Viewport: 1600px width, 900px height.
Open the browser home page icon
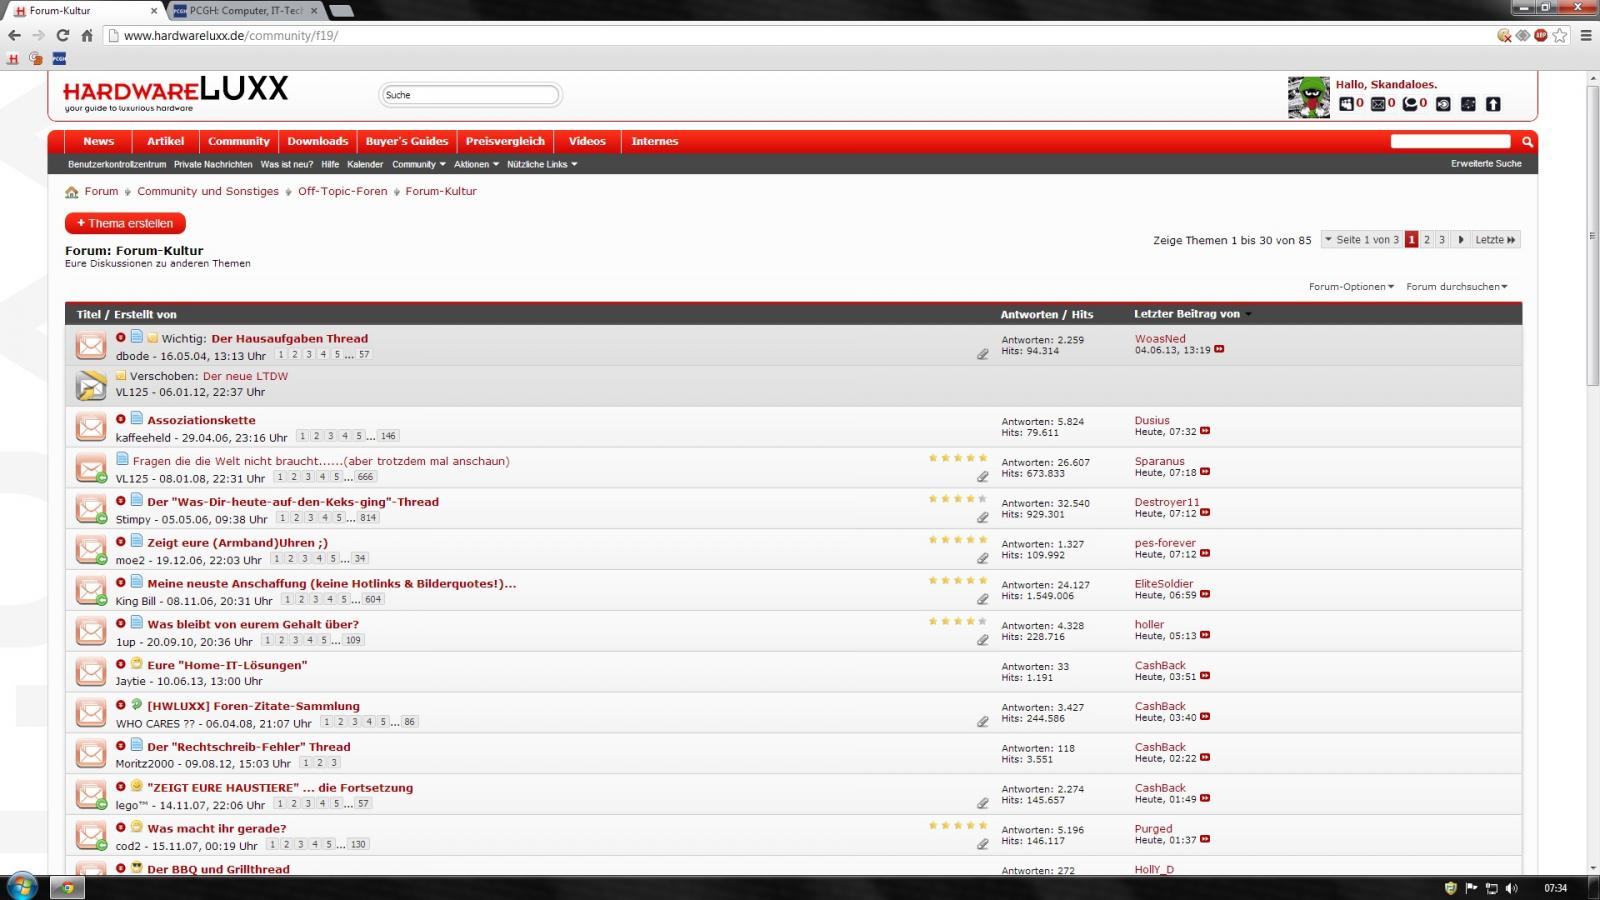[87, 35]
